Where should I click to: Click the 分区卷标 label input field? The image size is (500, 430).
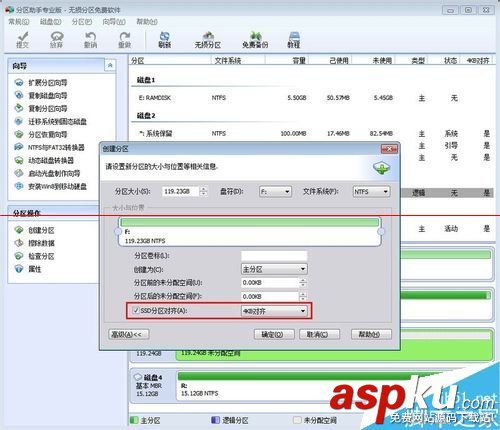click(274, 256)
